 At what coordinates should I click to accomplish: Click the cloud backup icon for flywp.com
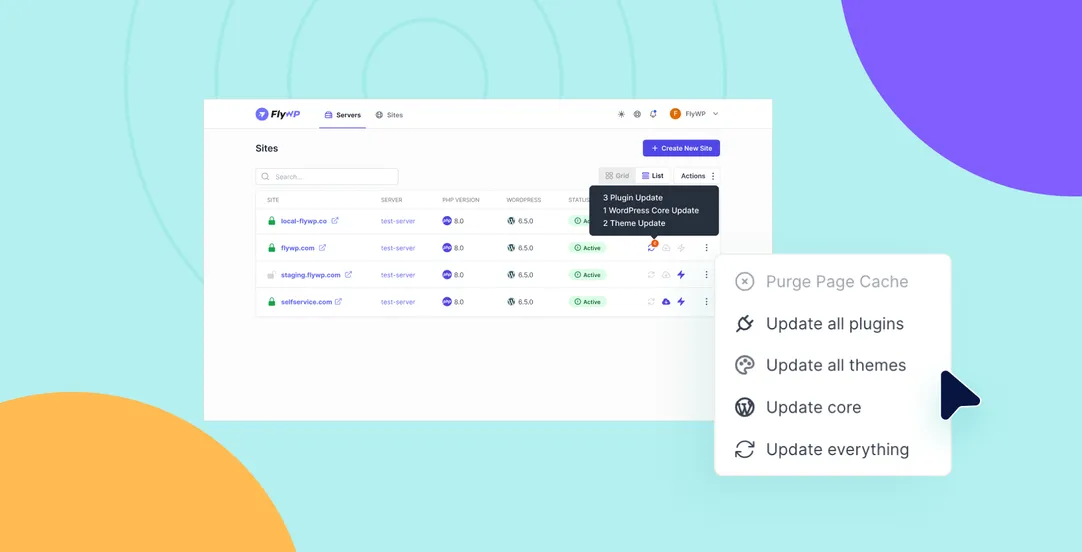[666, 248]
